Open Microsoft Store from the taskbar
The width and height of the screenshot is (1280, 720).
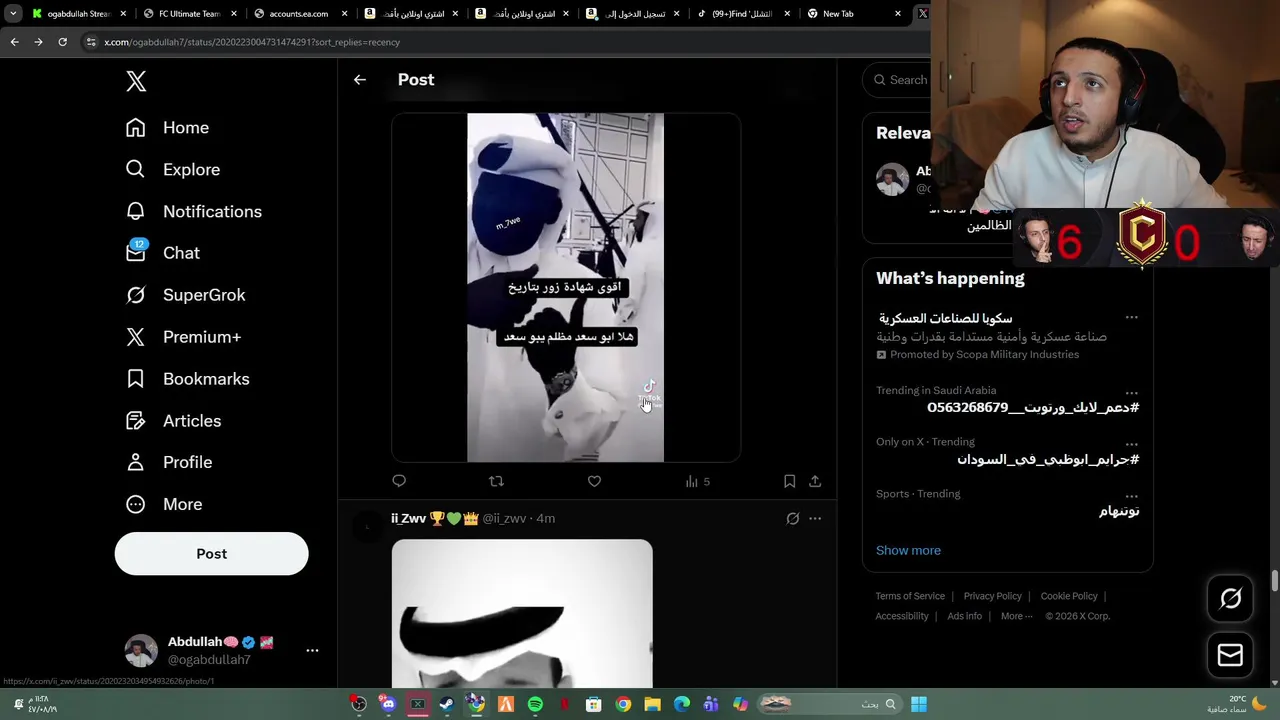coord(593,704)
